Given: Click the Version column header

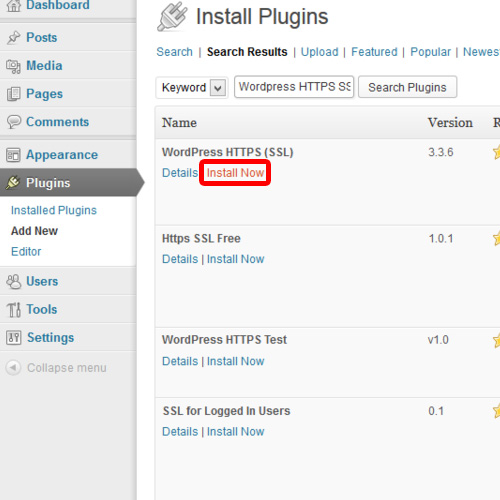Looking at the screenshot, I should pos(450,123).
